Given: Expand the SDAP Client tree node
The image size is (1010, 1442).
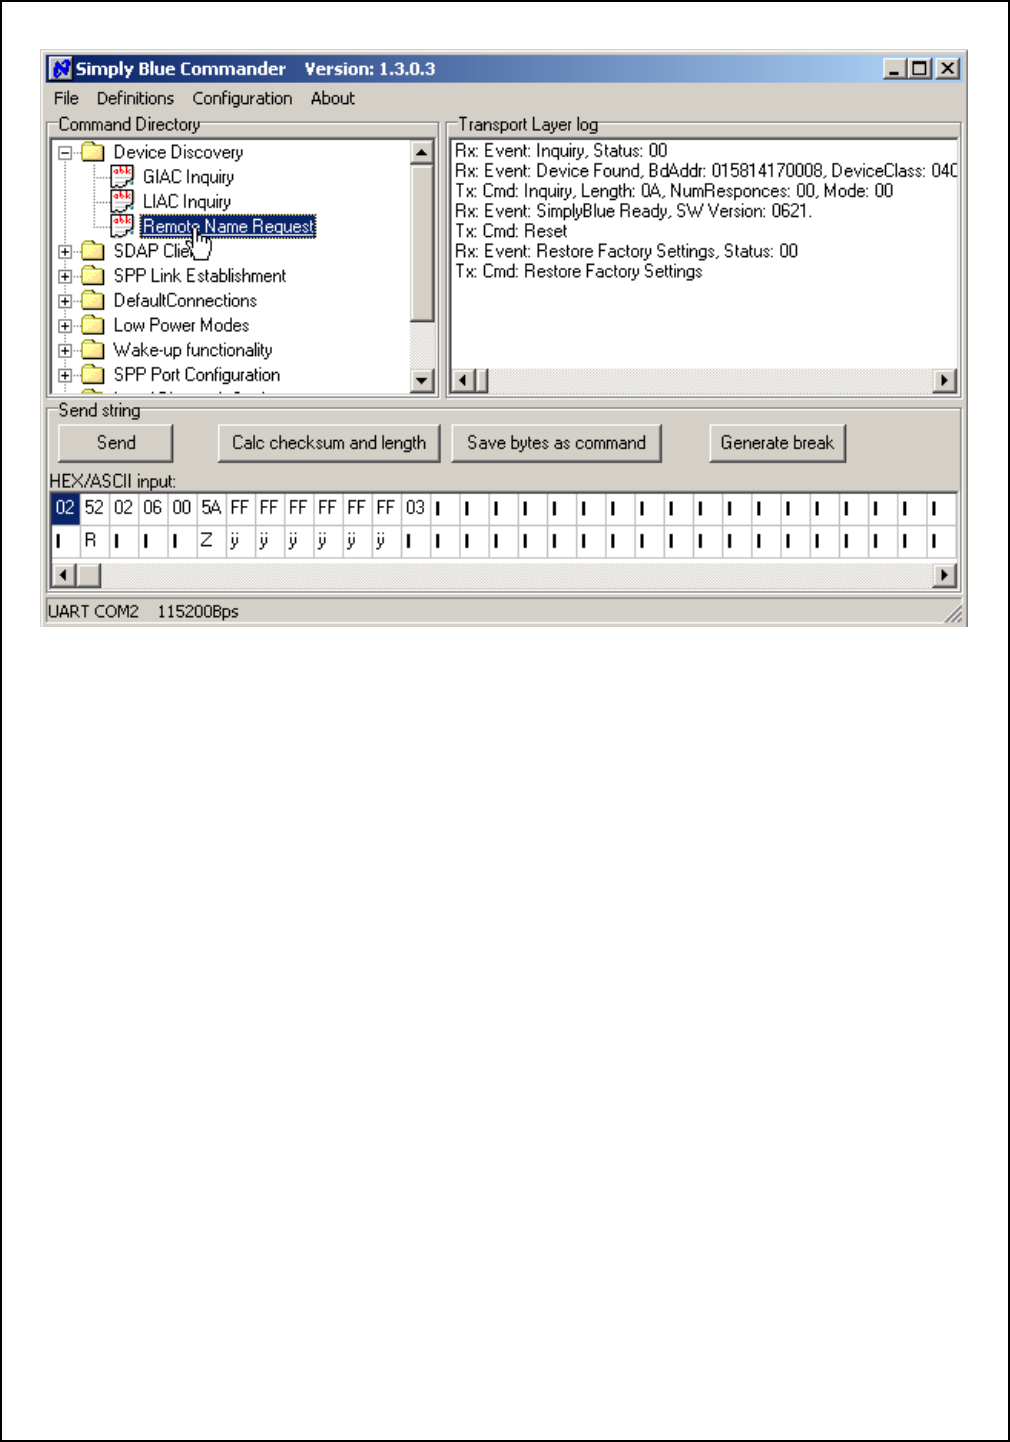Looking at the screenshot, I should click(65, 252).
